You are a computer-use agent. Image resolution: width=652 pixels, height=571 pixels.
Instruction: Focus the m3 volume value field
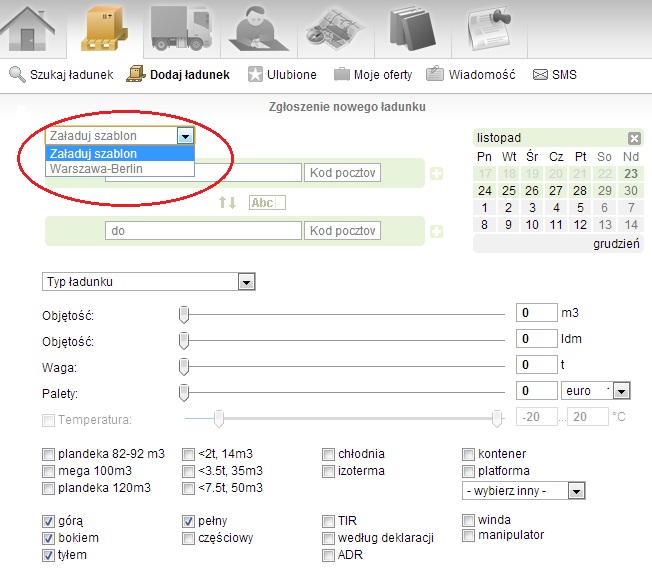(536, 313)
